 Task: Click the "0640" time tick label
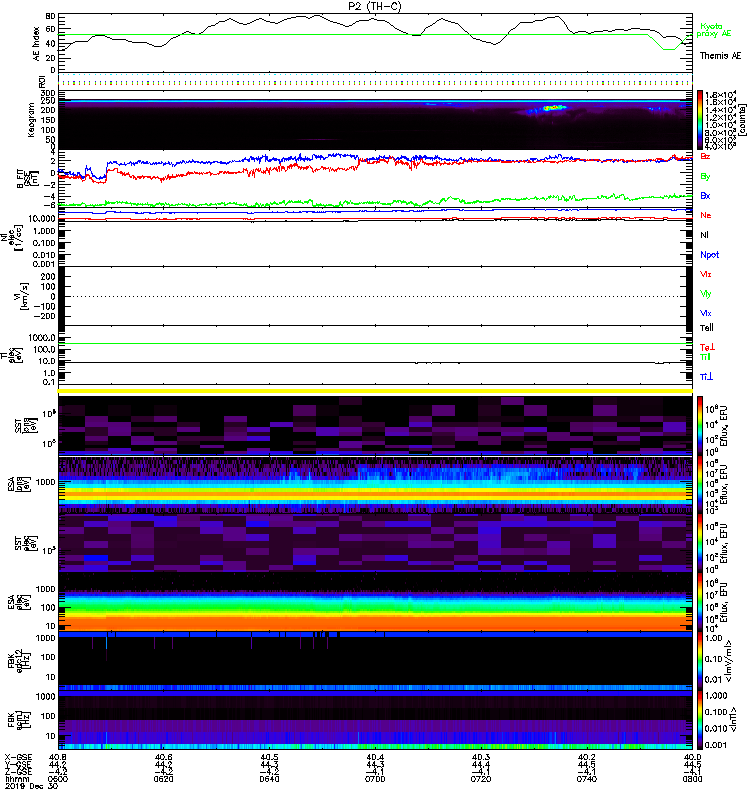269,779
